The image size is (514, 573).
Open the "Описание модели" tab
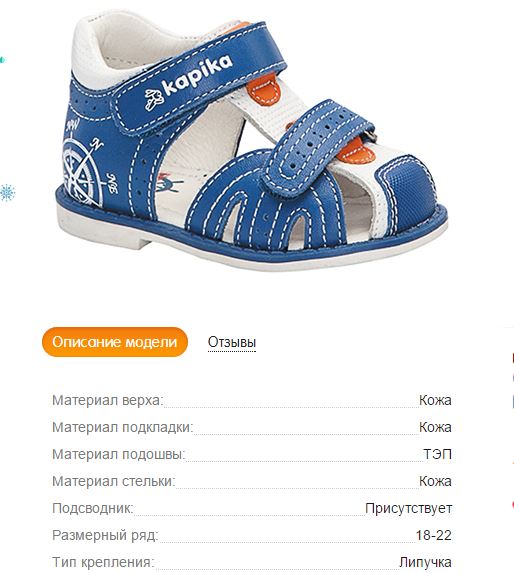tap(115, 342)
